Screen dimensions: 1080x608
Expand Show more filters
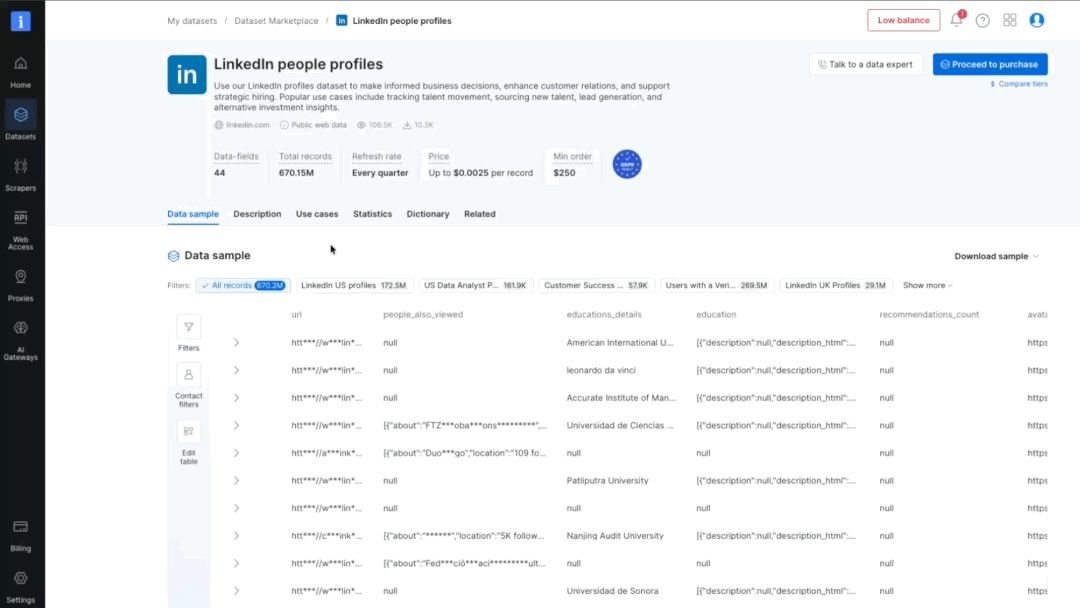click(927, 285)
